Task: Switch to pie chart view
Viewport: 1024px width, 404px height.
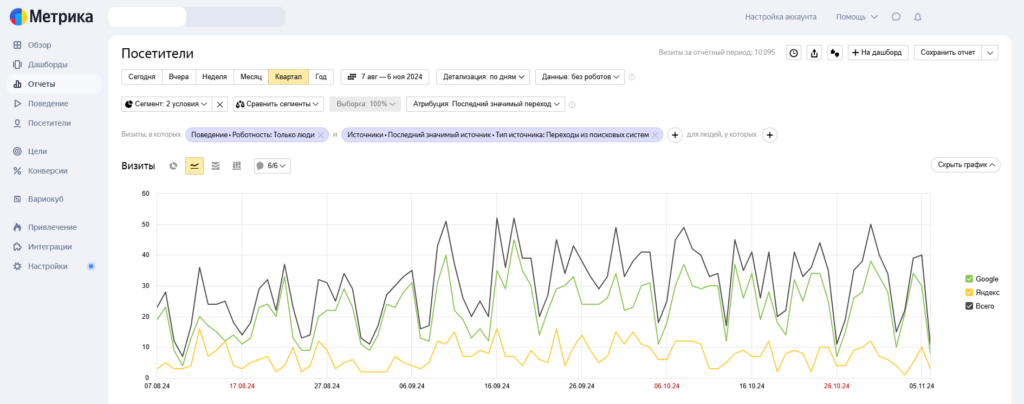Action: click(x=173, y=166)
